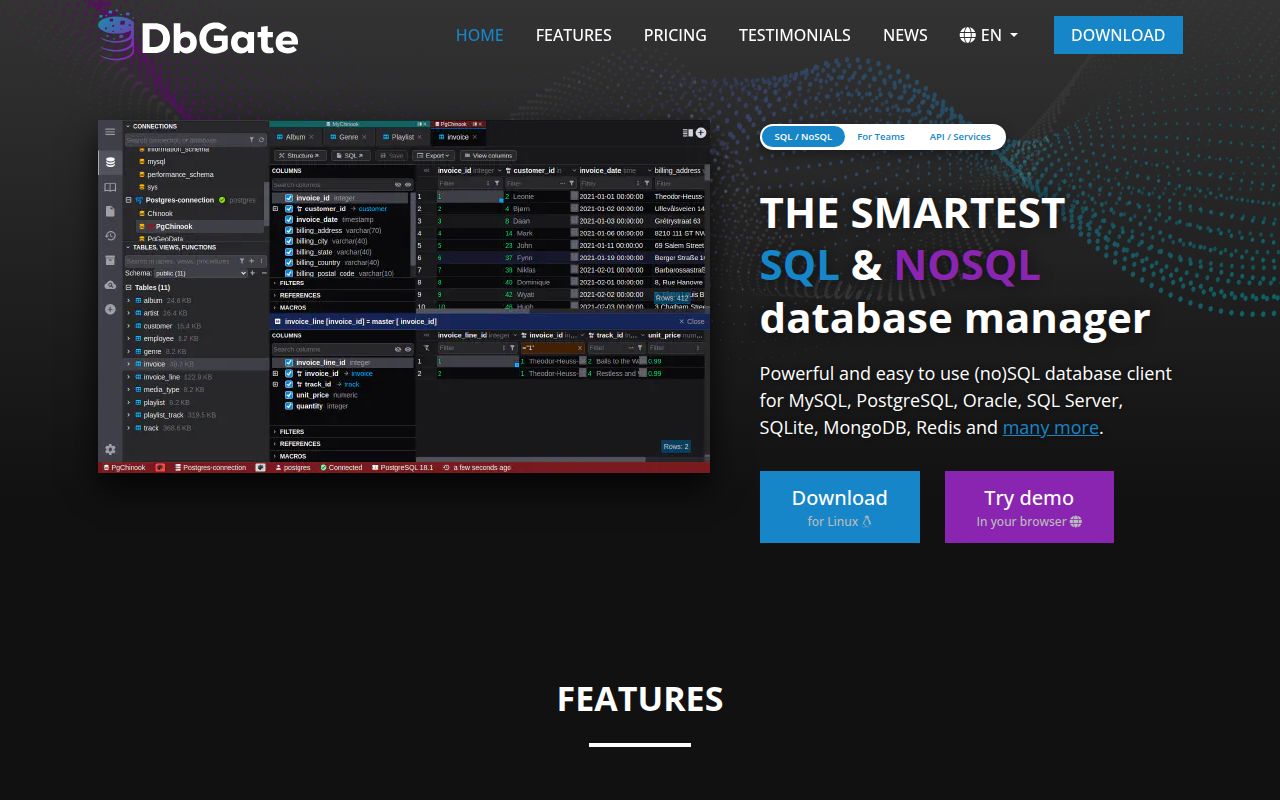The width and height of the screenshot is (1280, 800).
Task: Click the Rows: 412 indicator
Action: click(x=672, y=298)
